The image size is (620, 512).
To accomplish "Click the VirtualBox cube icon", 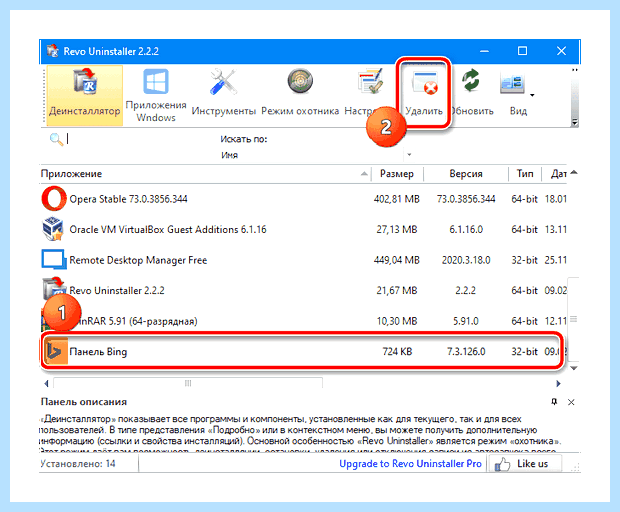I will (x=53, y=229).
